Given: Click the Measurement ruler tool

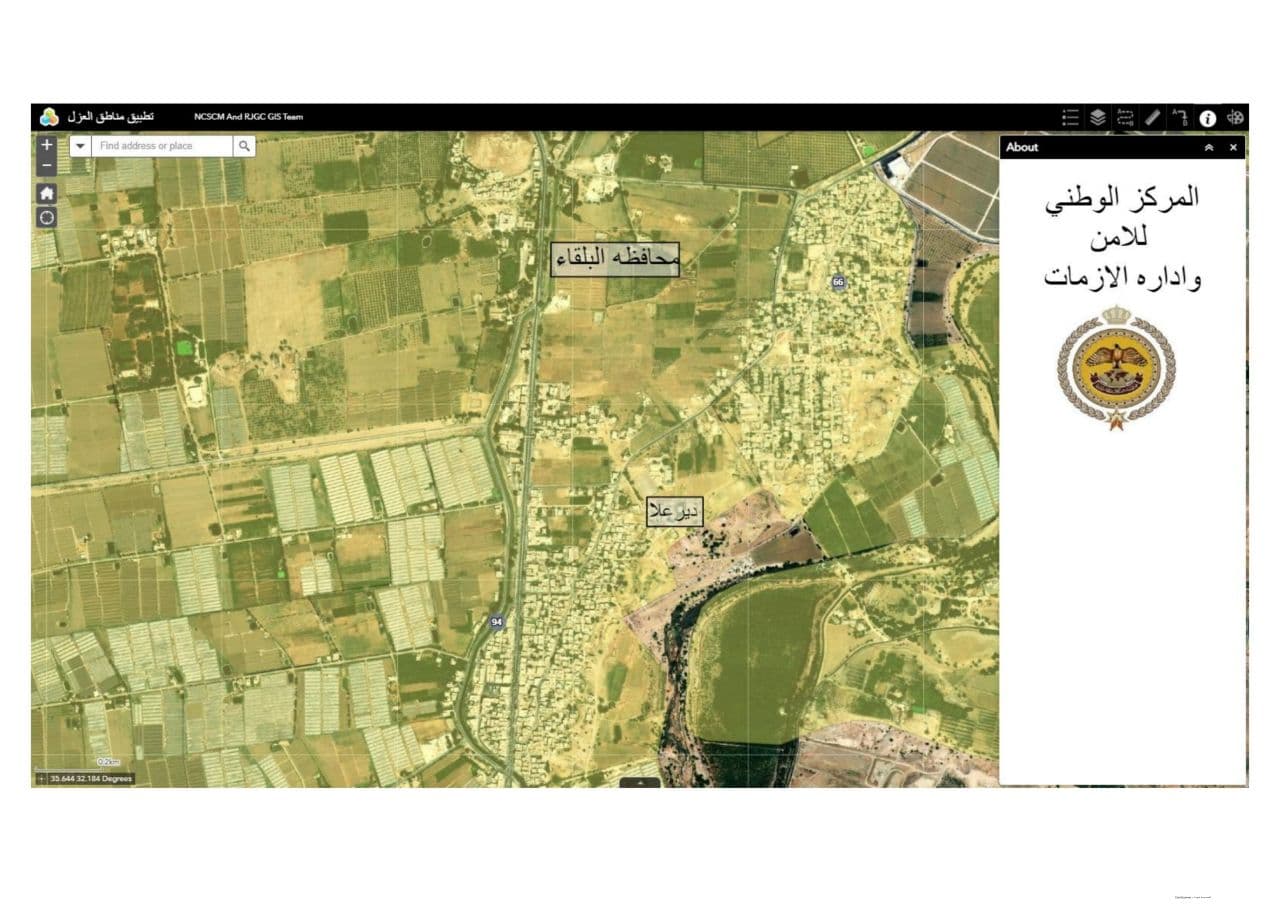Looking at the screenshot, I should coord(1152,118).
